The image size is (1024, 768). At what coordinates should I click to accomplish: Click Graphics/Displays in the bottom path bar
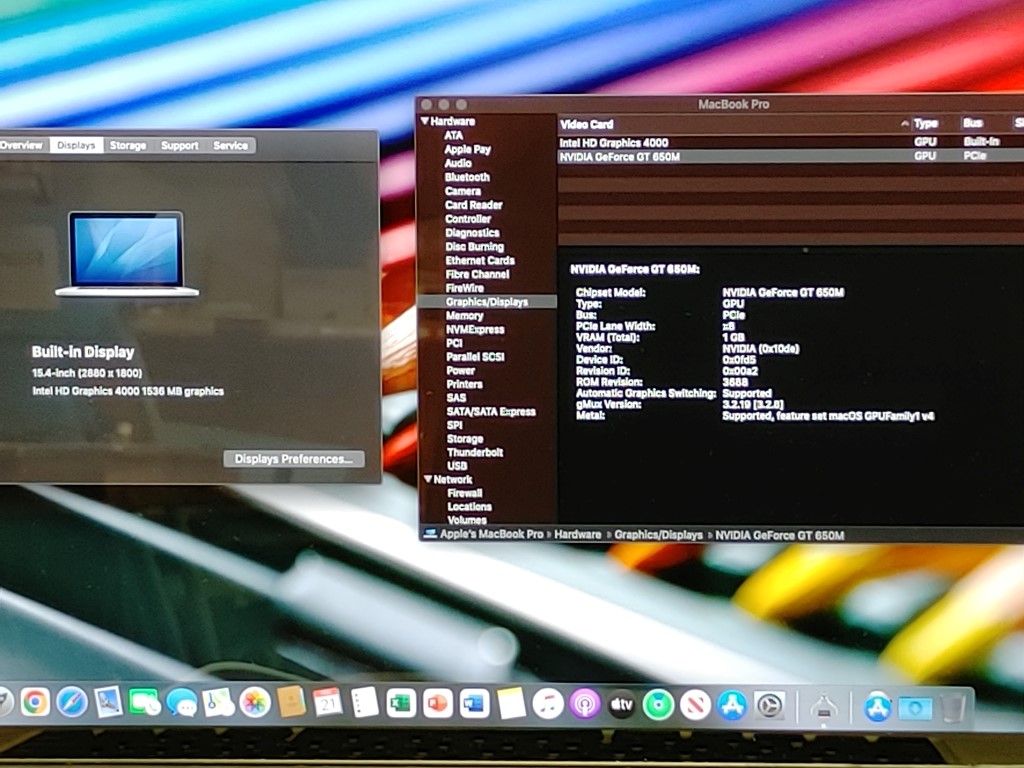click(658, 535)
